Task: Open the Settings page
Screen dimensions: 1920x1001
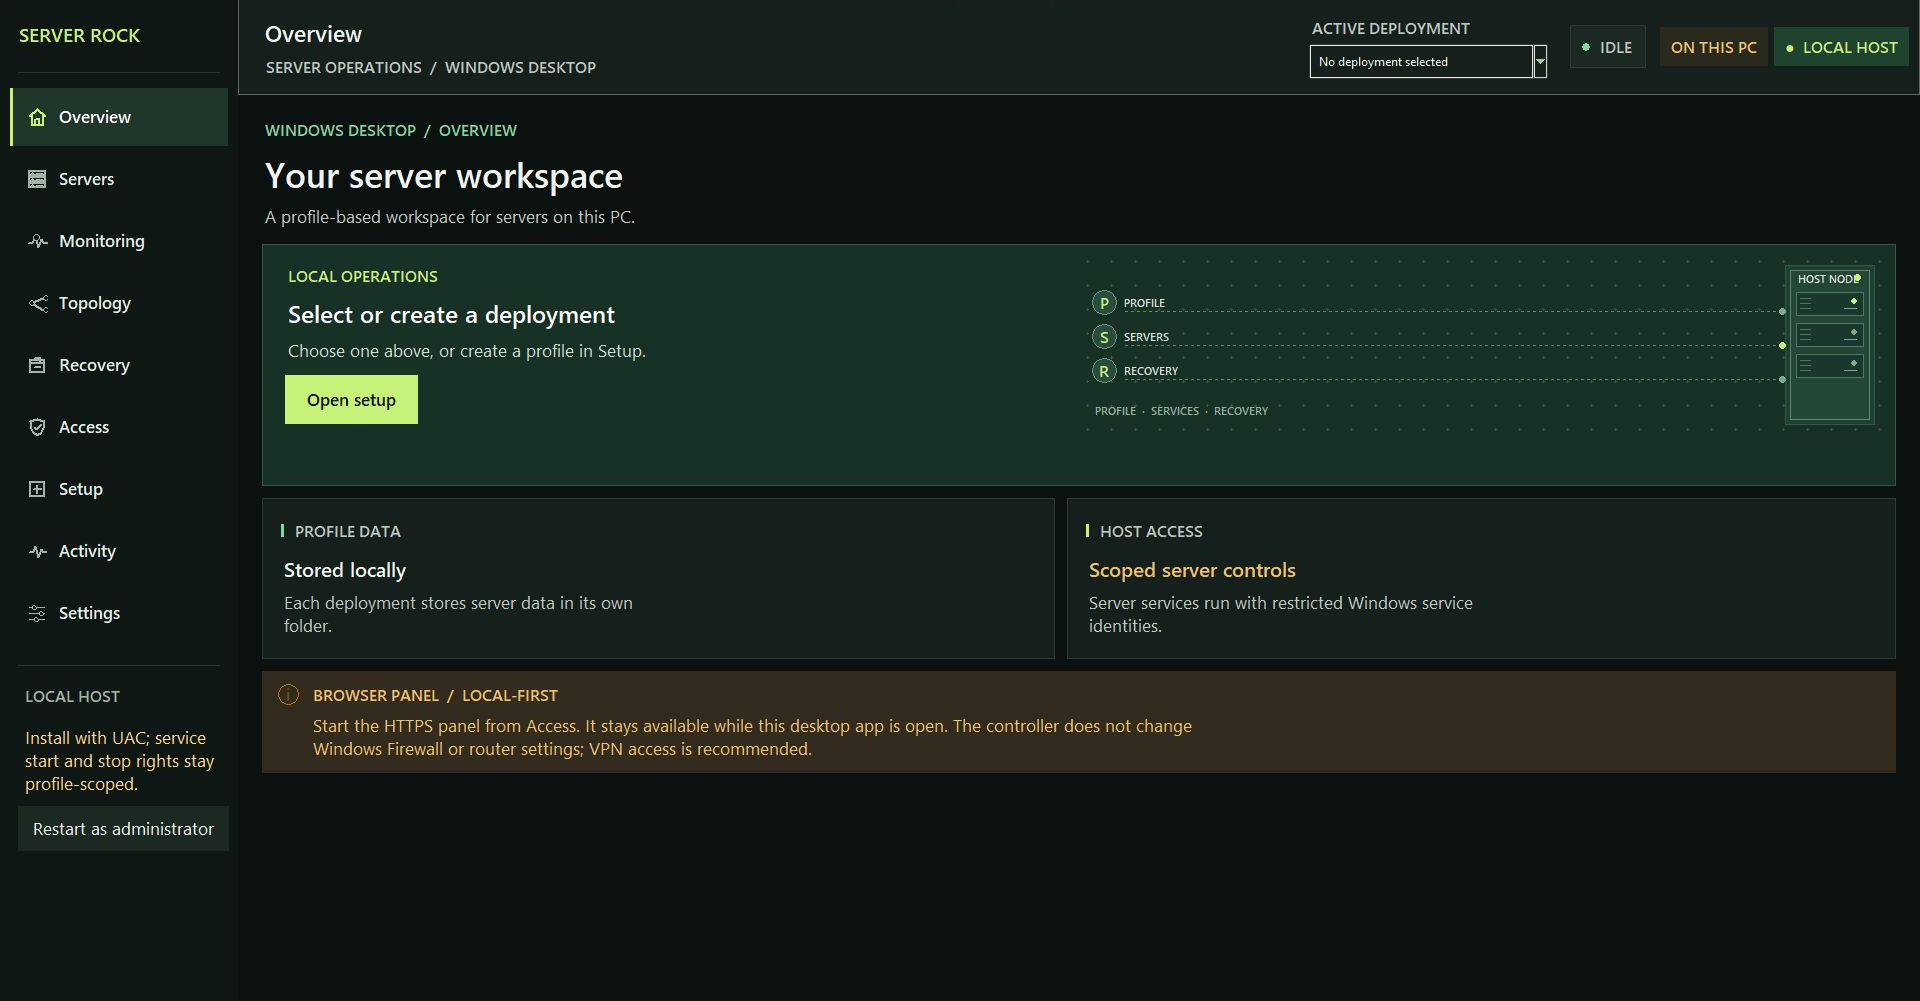Action: click(119, 613)
